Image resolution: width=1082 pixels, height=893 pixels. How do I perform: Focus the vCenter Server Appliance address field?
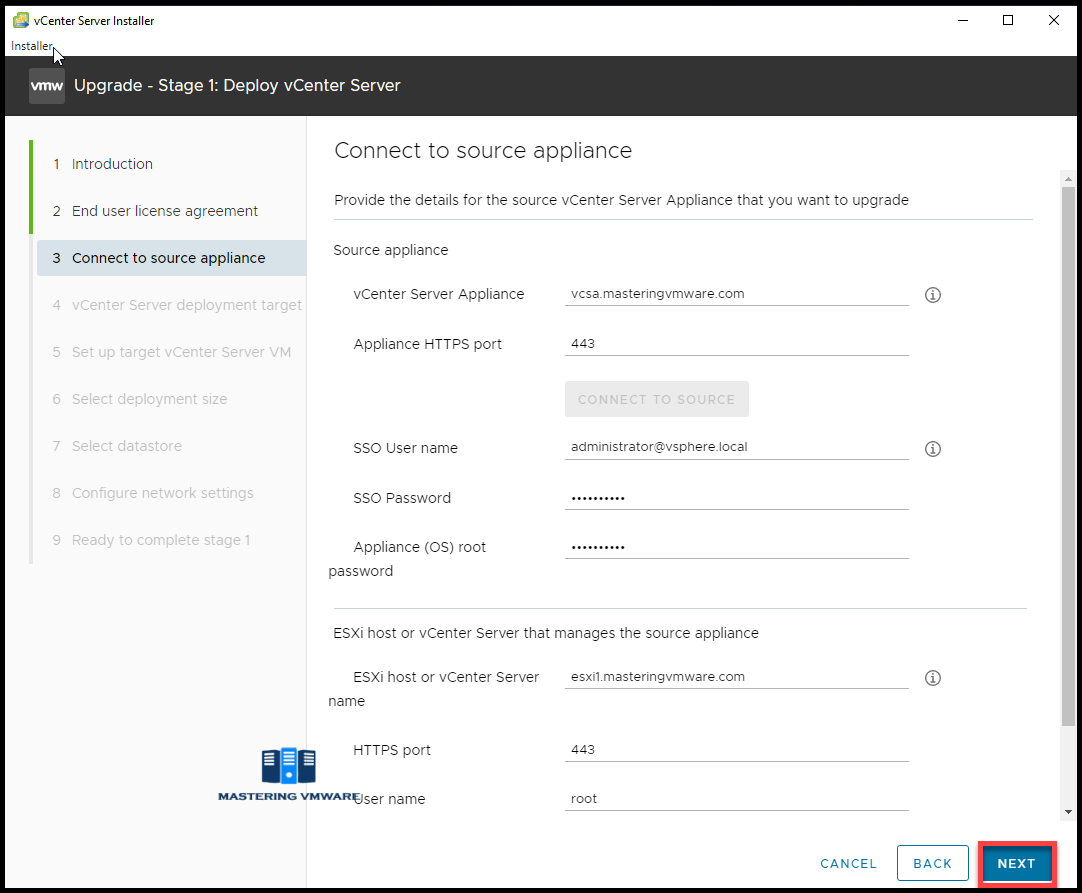pos(736,294)
